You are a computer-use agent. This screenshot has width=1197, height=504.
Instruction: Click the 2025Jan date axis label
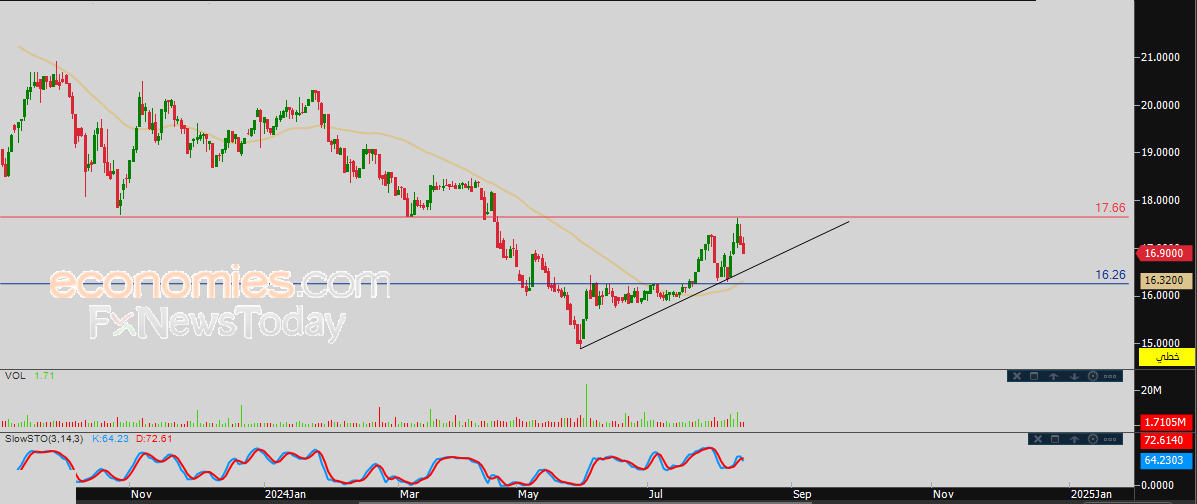tap(1090, 495)
